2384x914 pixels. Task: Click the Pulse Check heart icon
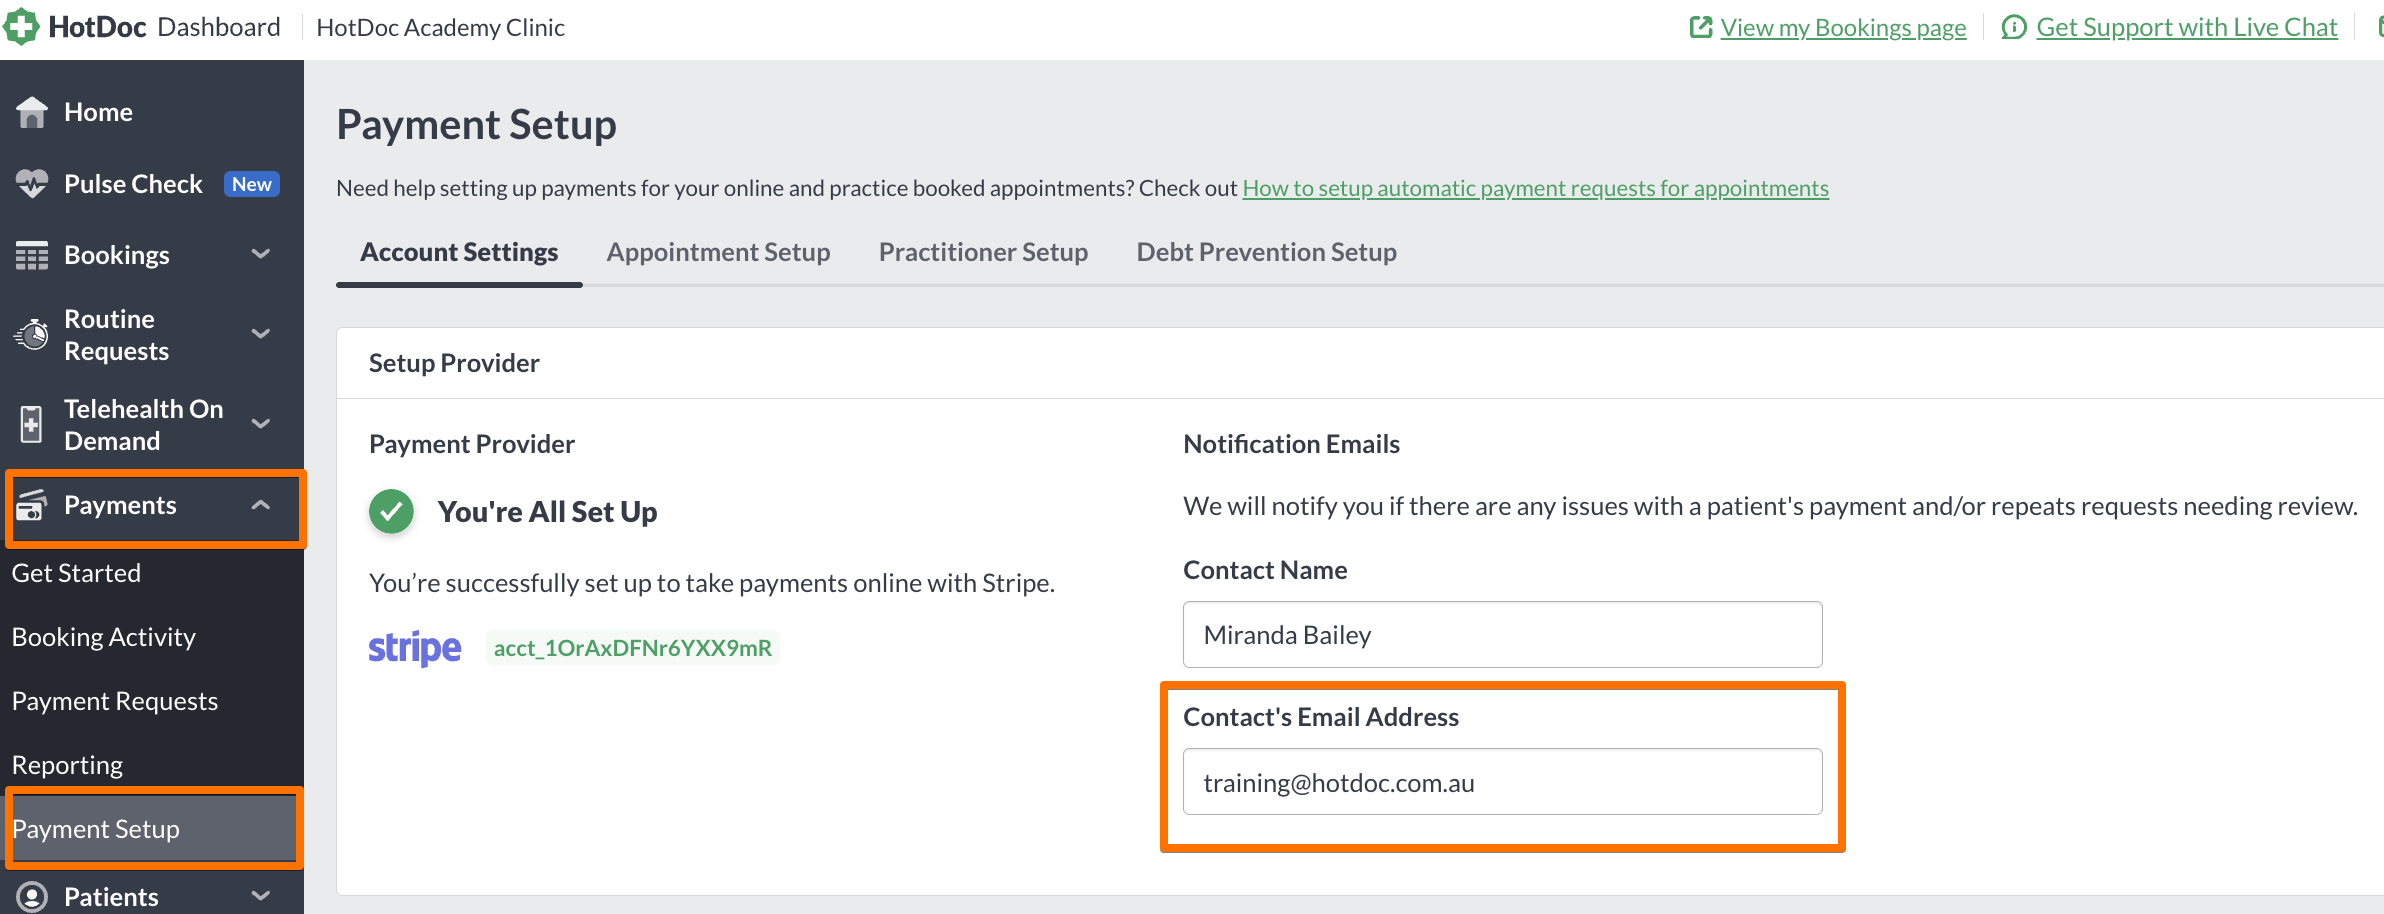pos(32,184)
